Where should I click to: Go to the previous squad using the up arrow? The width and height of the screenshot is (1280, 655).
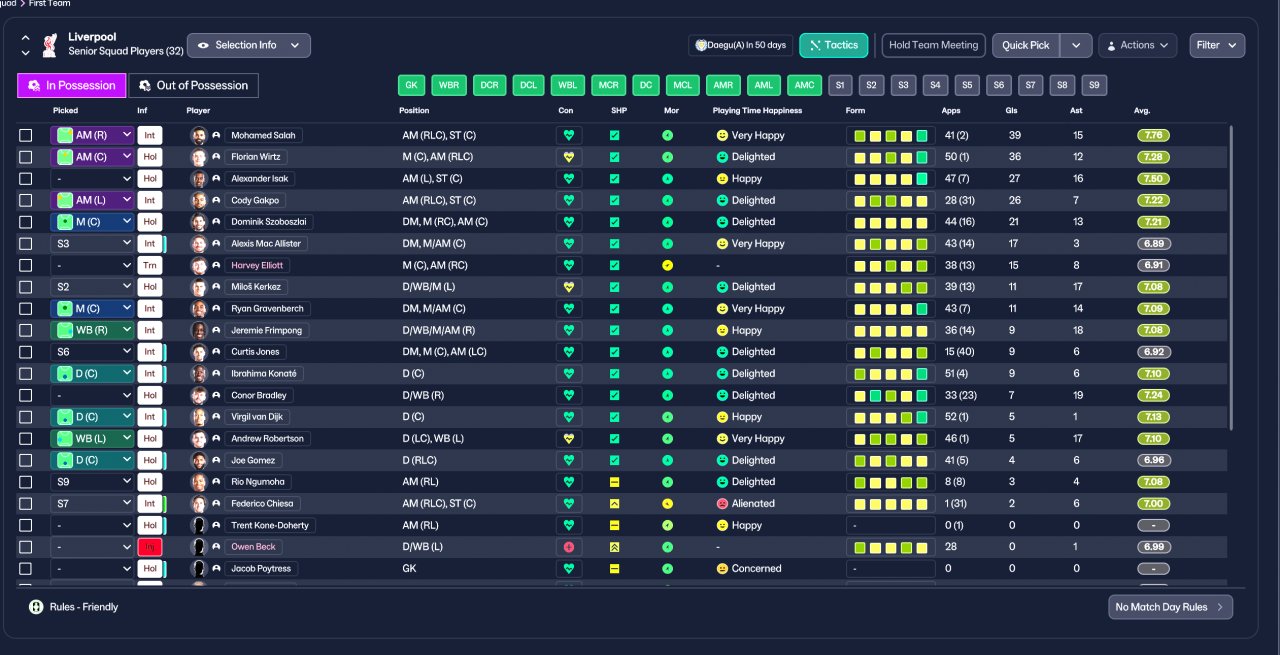pyautogui.click(x=26, y=38)
